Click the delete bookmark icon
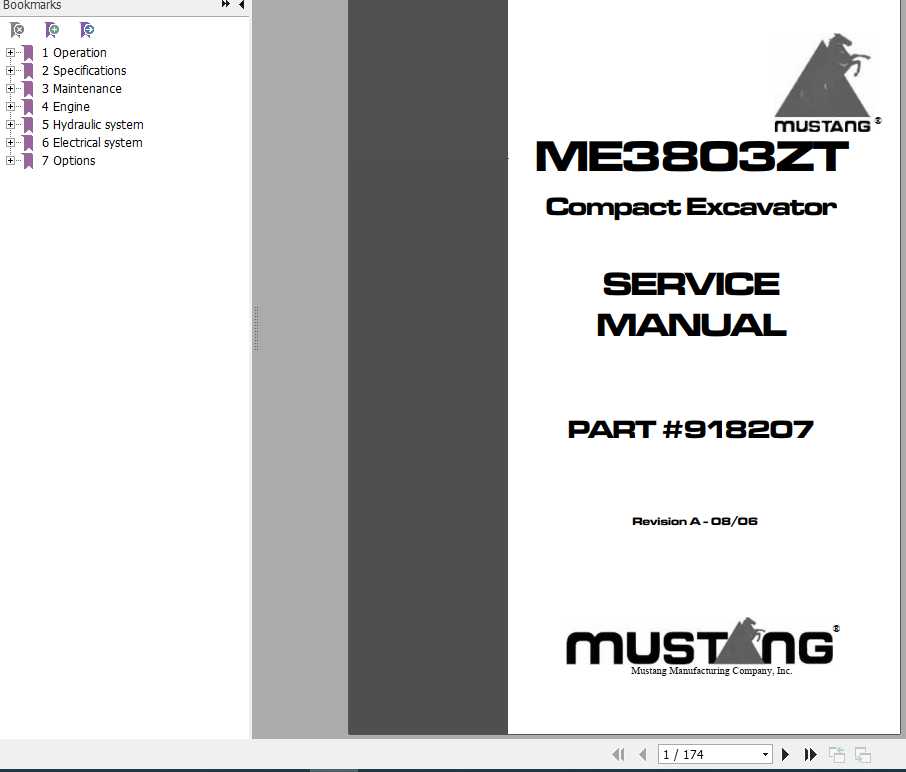 (17, 30)
